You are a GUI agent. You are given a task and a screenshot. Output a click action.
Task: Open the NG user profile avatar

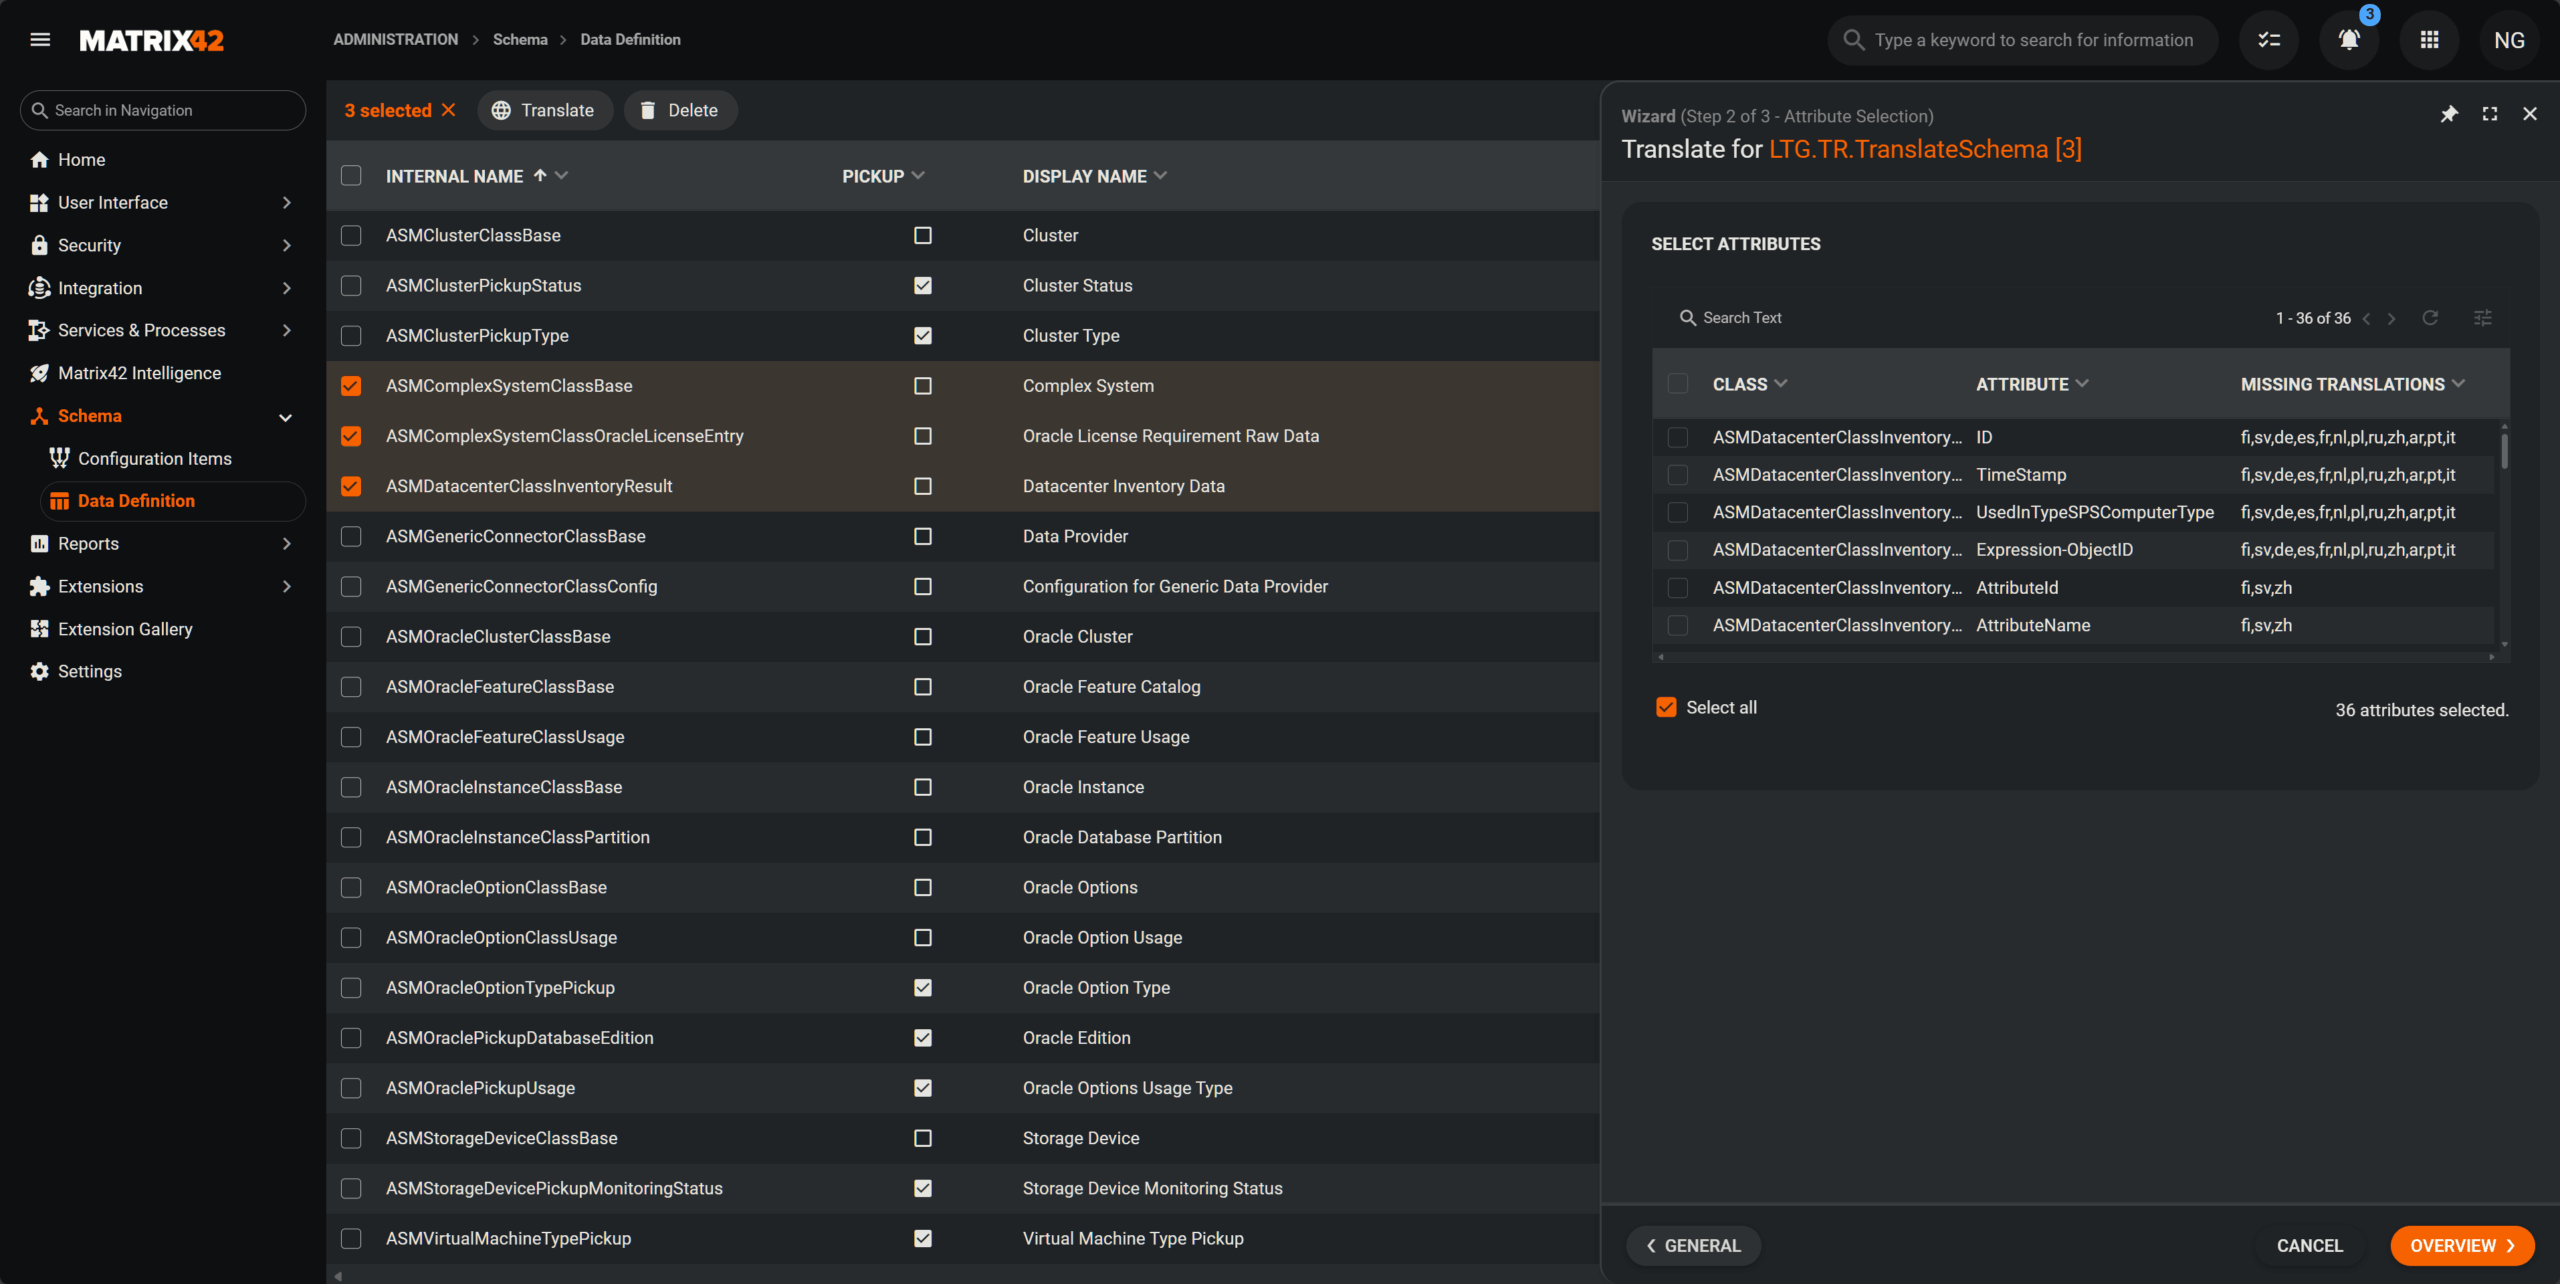coord(2509,40)
